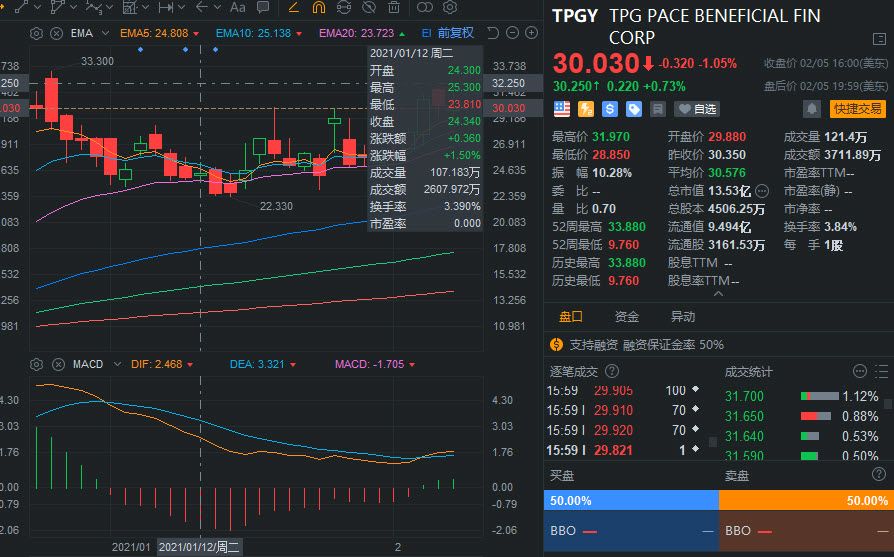
Task: Click the 30.030 current price
Action: coord(595,63)
